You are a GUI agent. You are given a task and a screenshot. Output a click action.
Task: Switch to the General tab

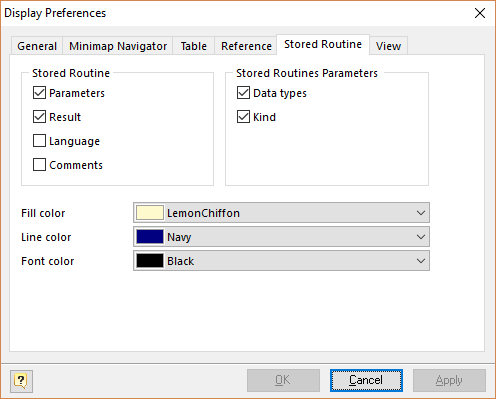(x=37, y=46)
